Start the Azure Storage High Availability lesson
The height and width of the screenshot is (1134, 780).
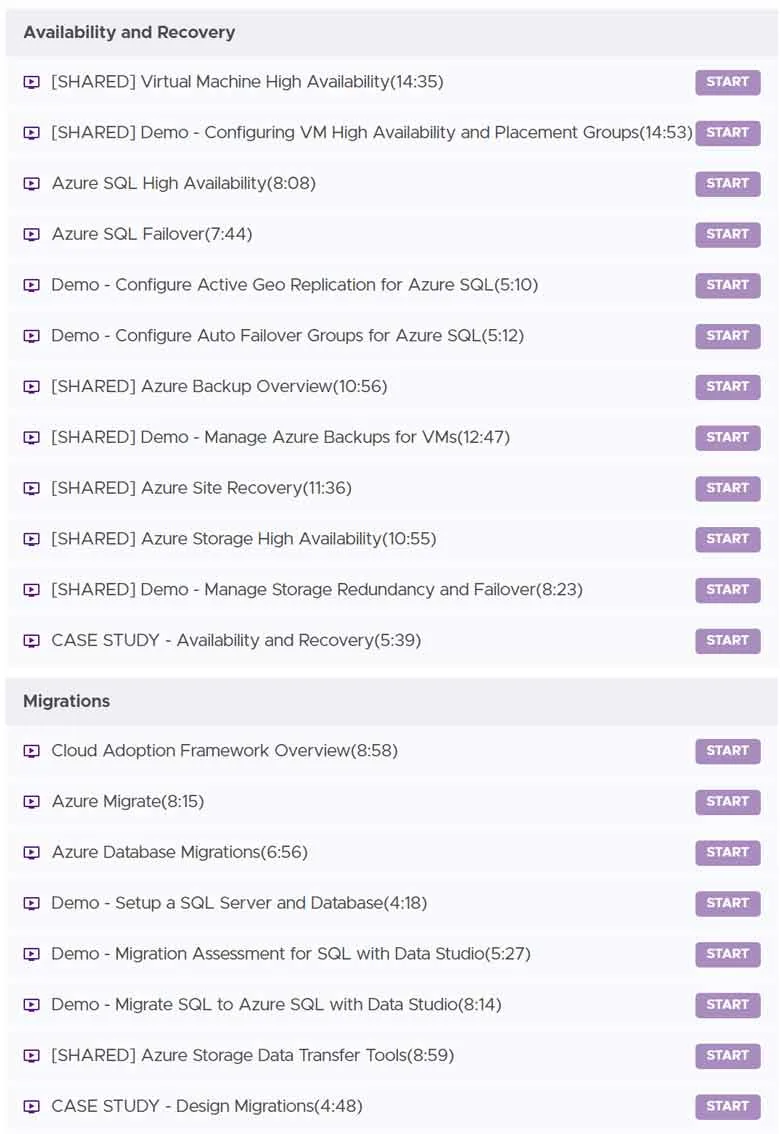(727, 539)
